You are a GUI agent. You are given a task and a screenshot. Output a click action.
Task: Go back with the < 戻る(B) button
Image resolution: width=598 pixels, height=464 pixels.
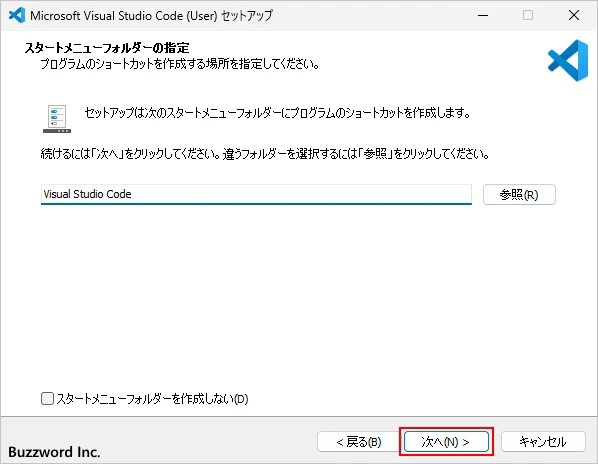coord(359,442)
